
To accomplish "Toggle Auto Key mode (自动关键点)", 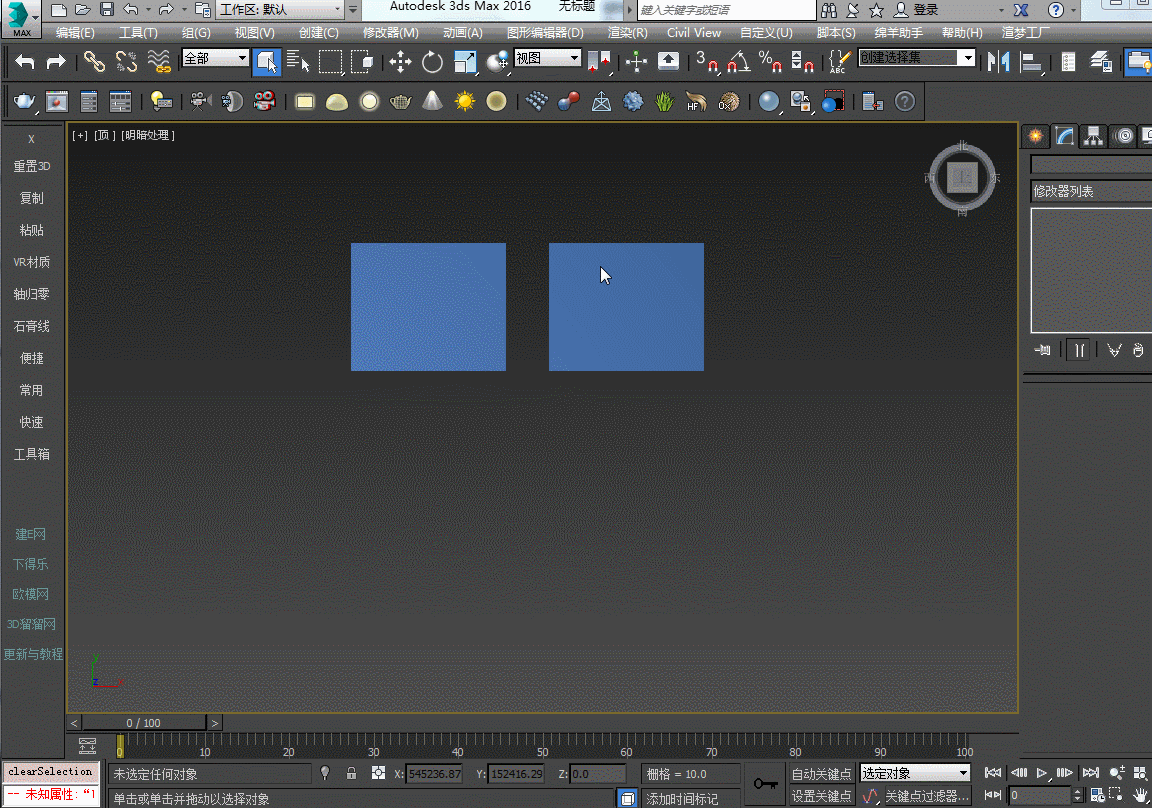I will [x=821, y=773].
